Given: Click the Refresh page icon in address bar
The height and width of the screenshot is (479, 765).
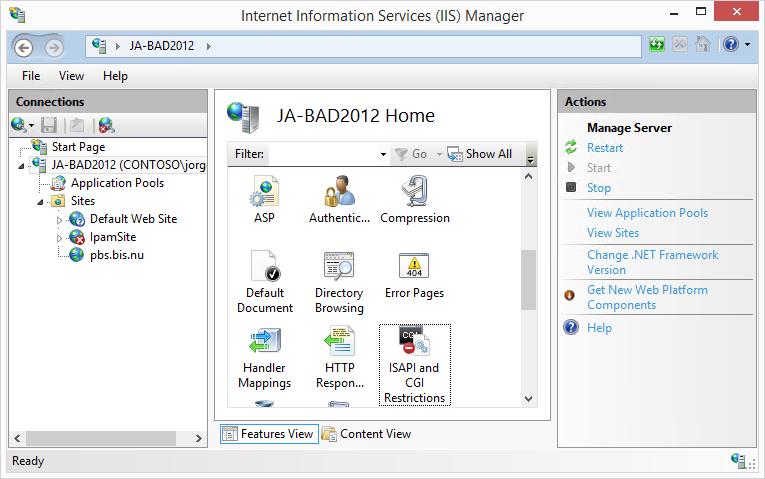Looking at the screenshot, I should (x=657, y=45).
